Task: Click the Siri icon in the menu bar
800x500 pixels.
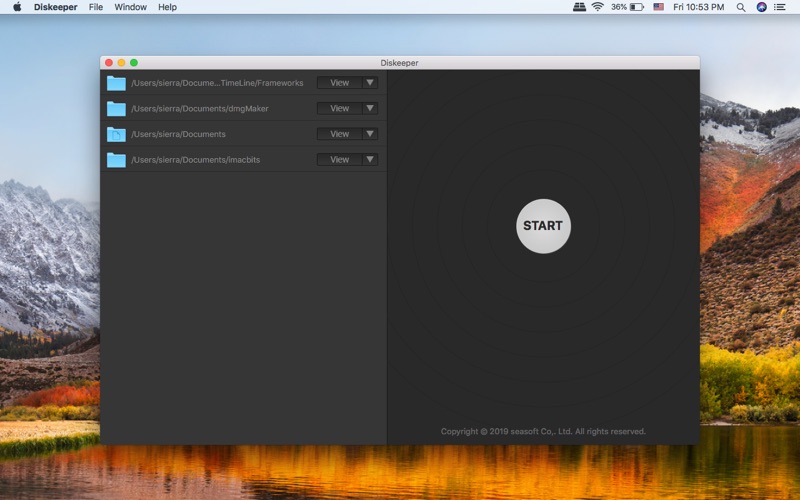Action: 761,7
